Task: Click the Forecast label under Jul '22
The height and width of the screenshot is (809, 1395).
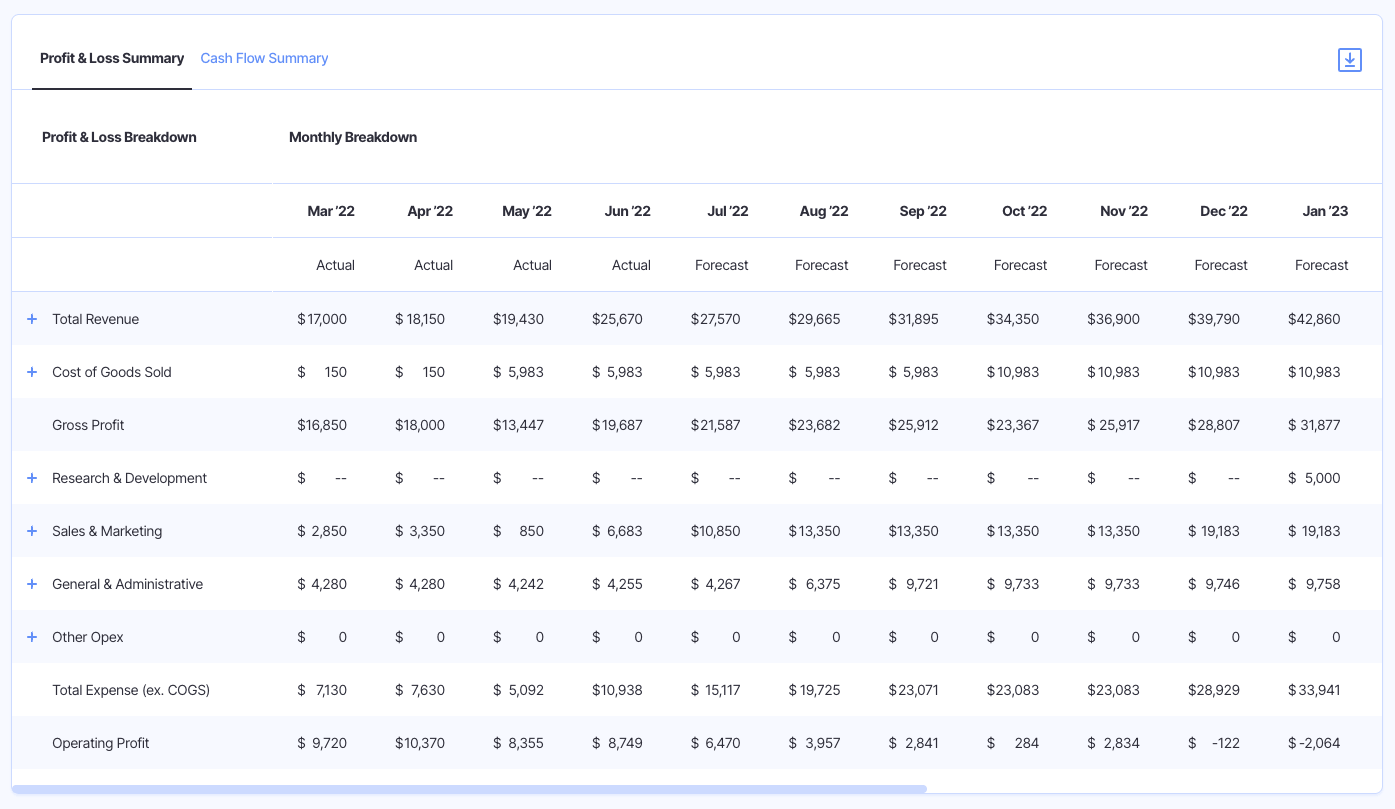Action: (721, 264)
